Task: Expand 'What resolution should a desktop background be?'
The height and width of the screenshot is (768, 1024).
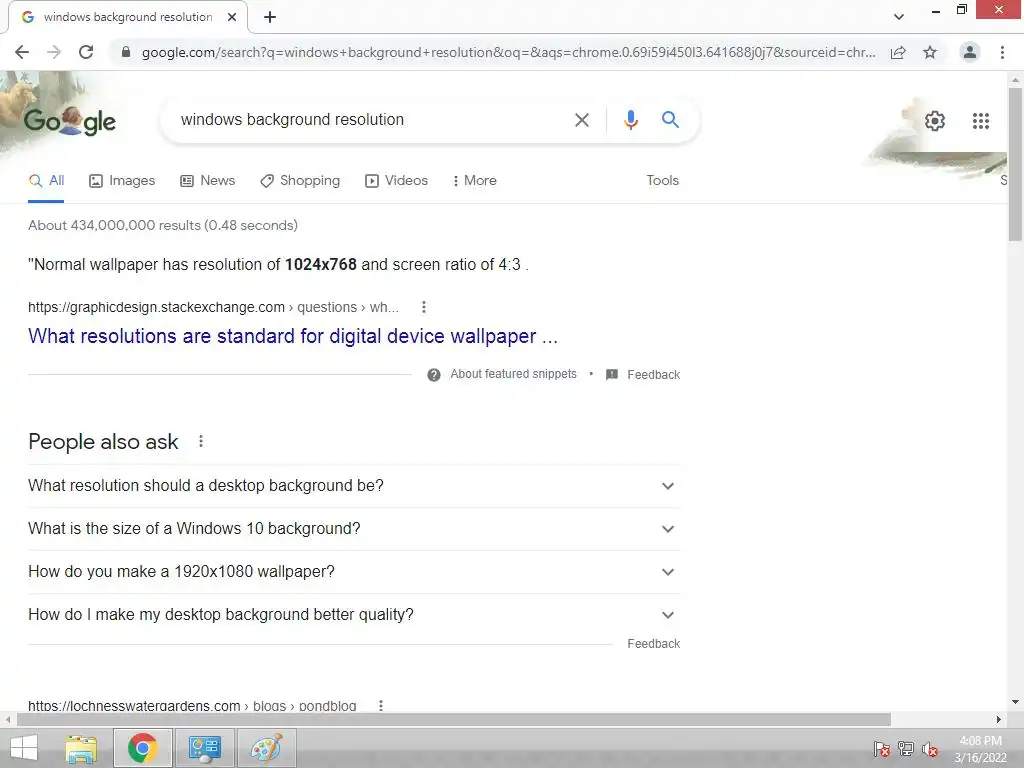Action: [x=354, y=486]
